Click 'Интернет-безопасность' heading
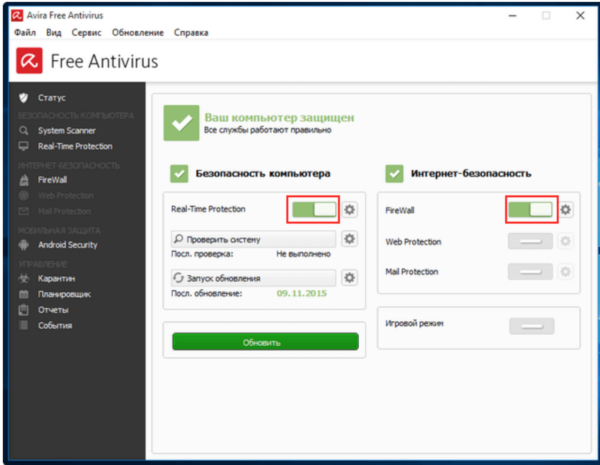The image size is (600, 465). [471, 173]
